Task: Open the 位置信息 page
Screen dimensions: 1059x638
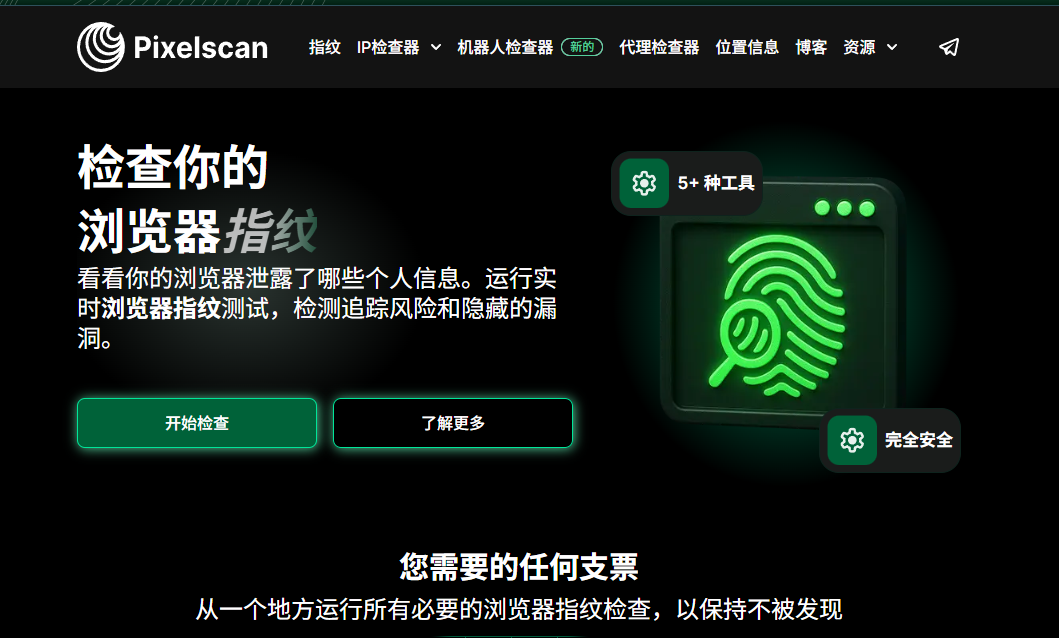Action: [747, 47]
